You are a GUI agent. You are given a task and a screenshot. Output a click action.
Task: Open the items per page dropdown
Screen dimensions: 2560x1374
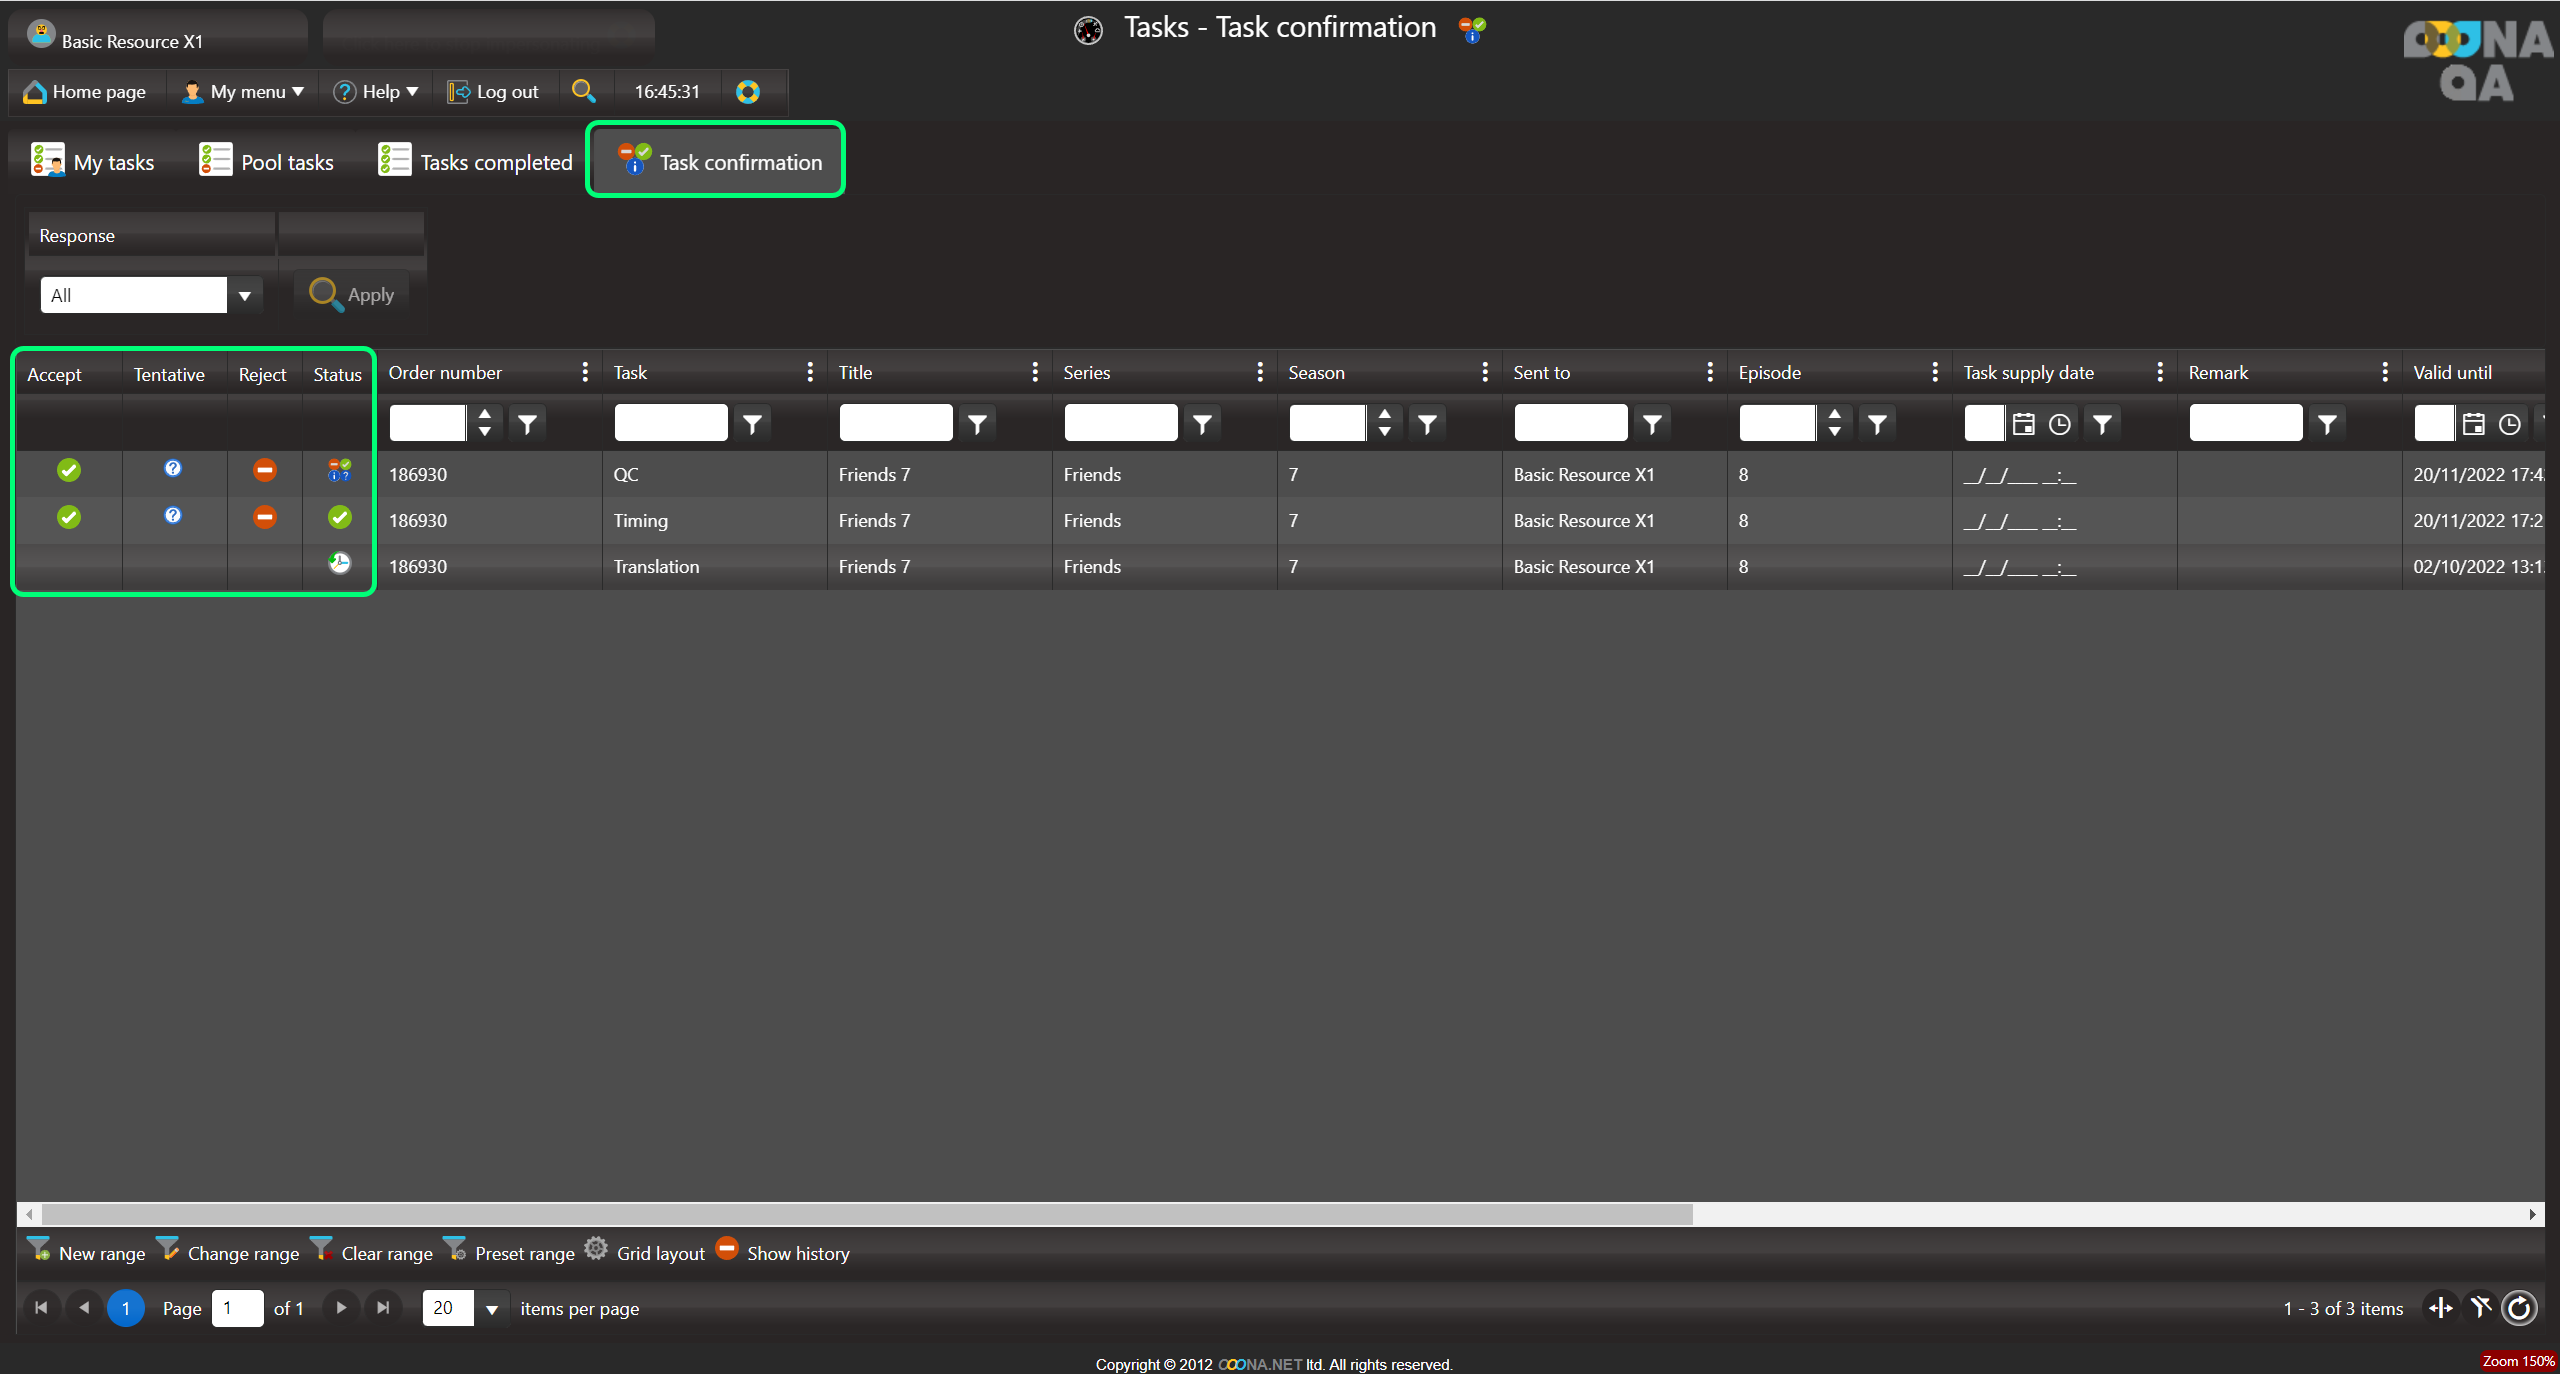[491, 1309]
